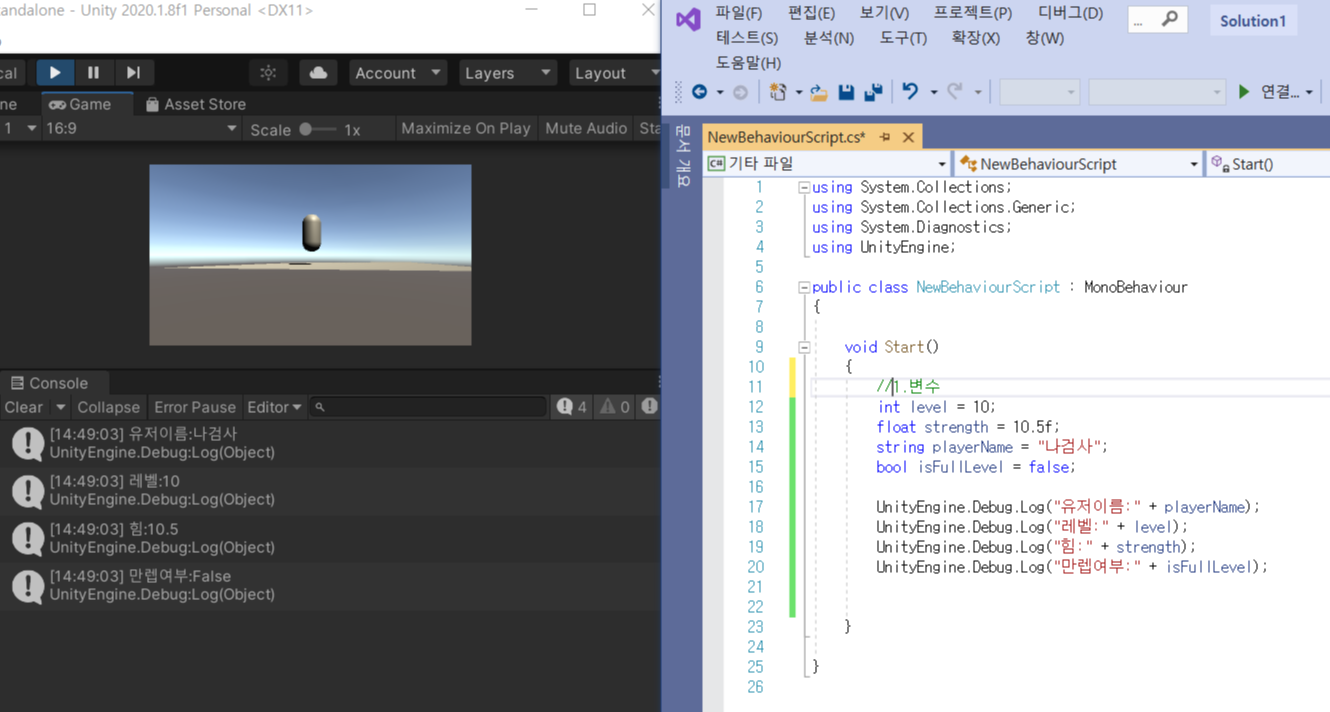
Task: Switch to the Asset Store tab
Action: click(195, 104)
